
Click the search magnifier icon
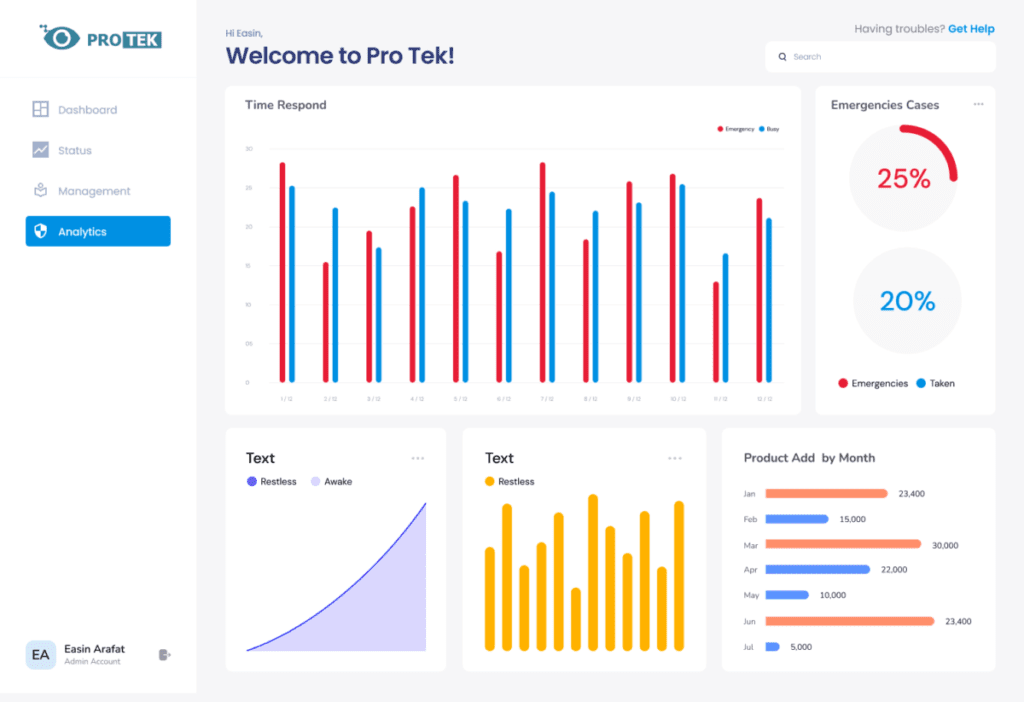(x=782, y=57)
